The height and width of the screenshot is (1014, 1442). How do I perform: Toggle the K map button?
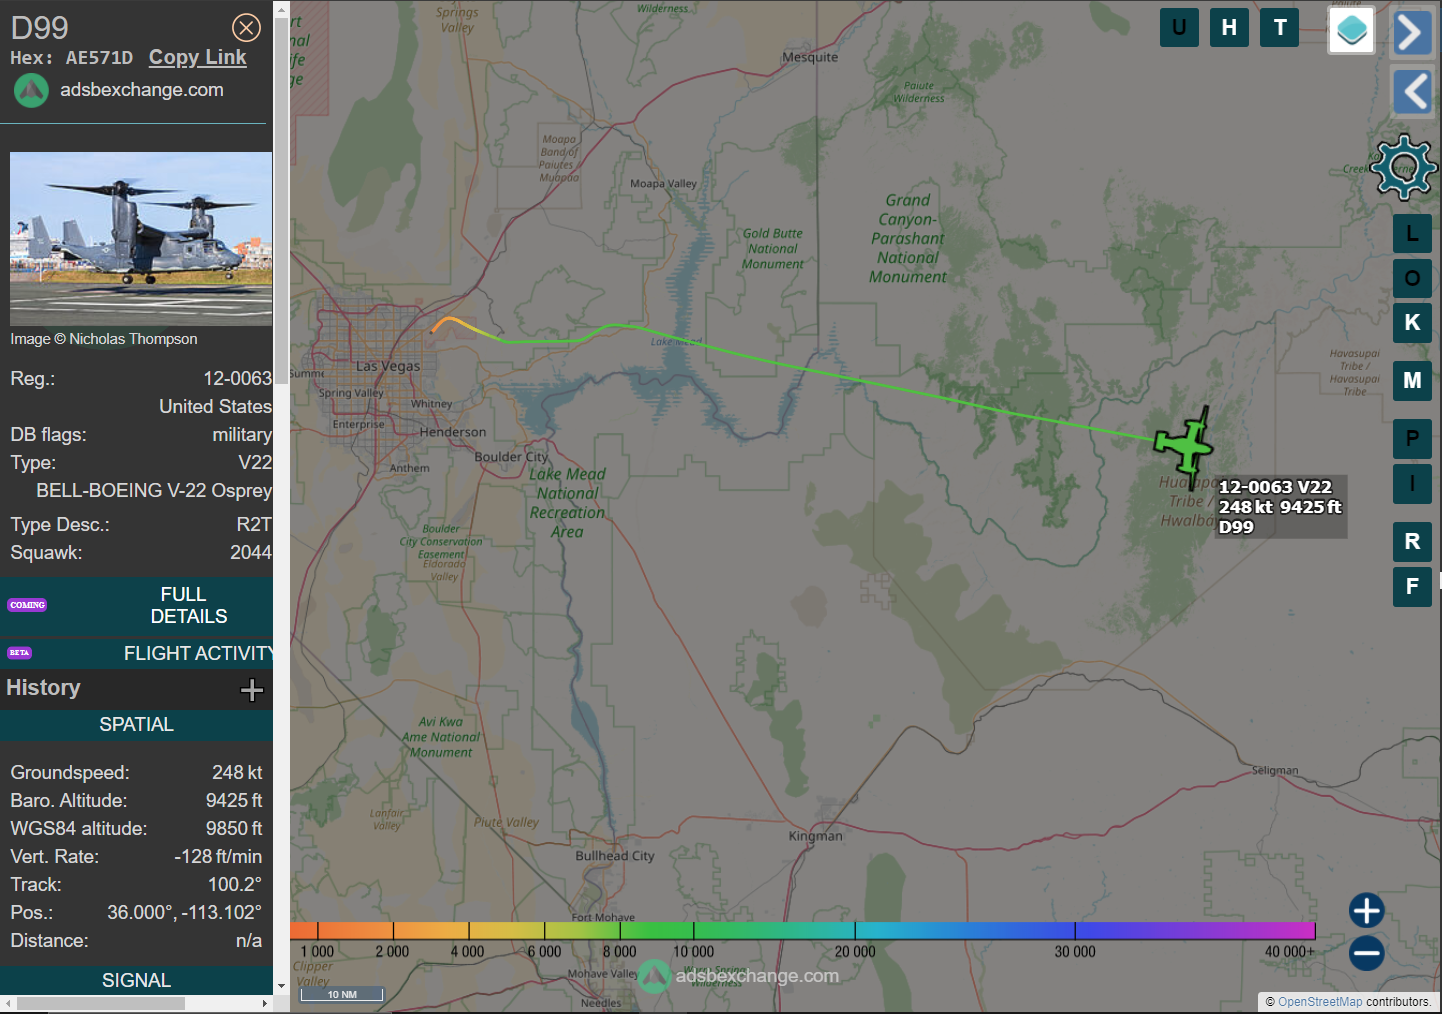pyautogui.click(x=1412, y=323)
